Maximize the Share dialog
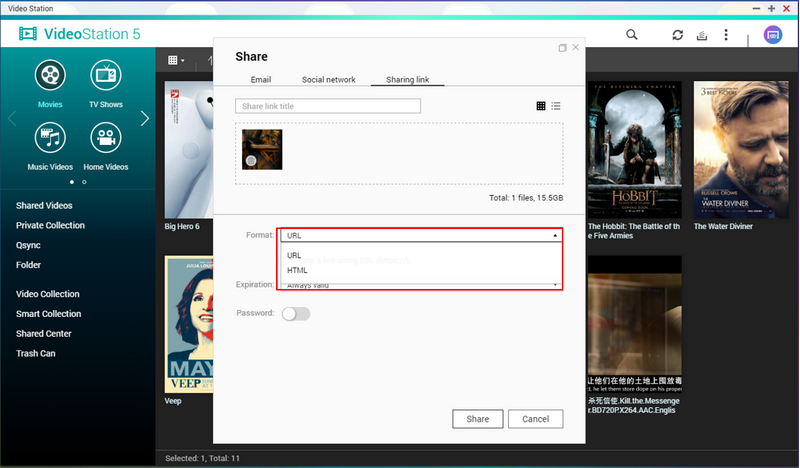 [562, 47]
